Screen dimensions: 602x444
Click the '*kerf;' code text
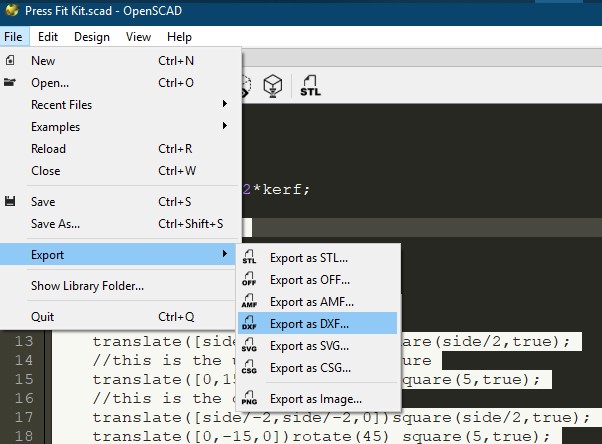[281, 189]
